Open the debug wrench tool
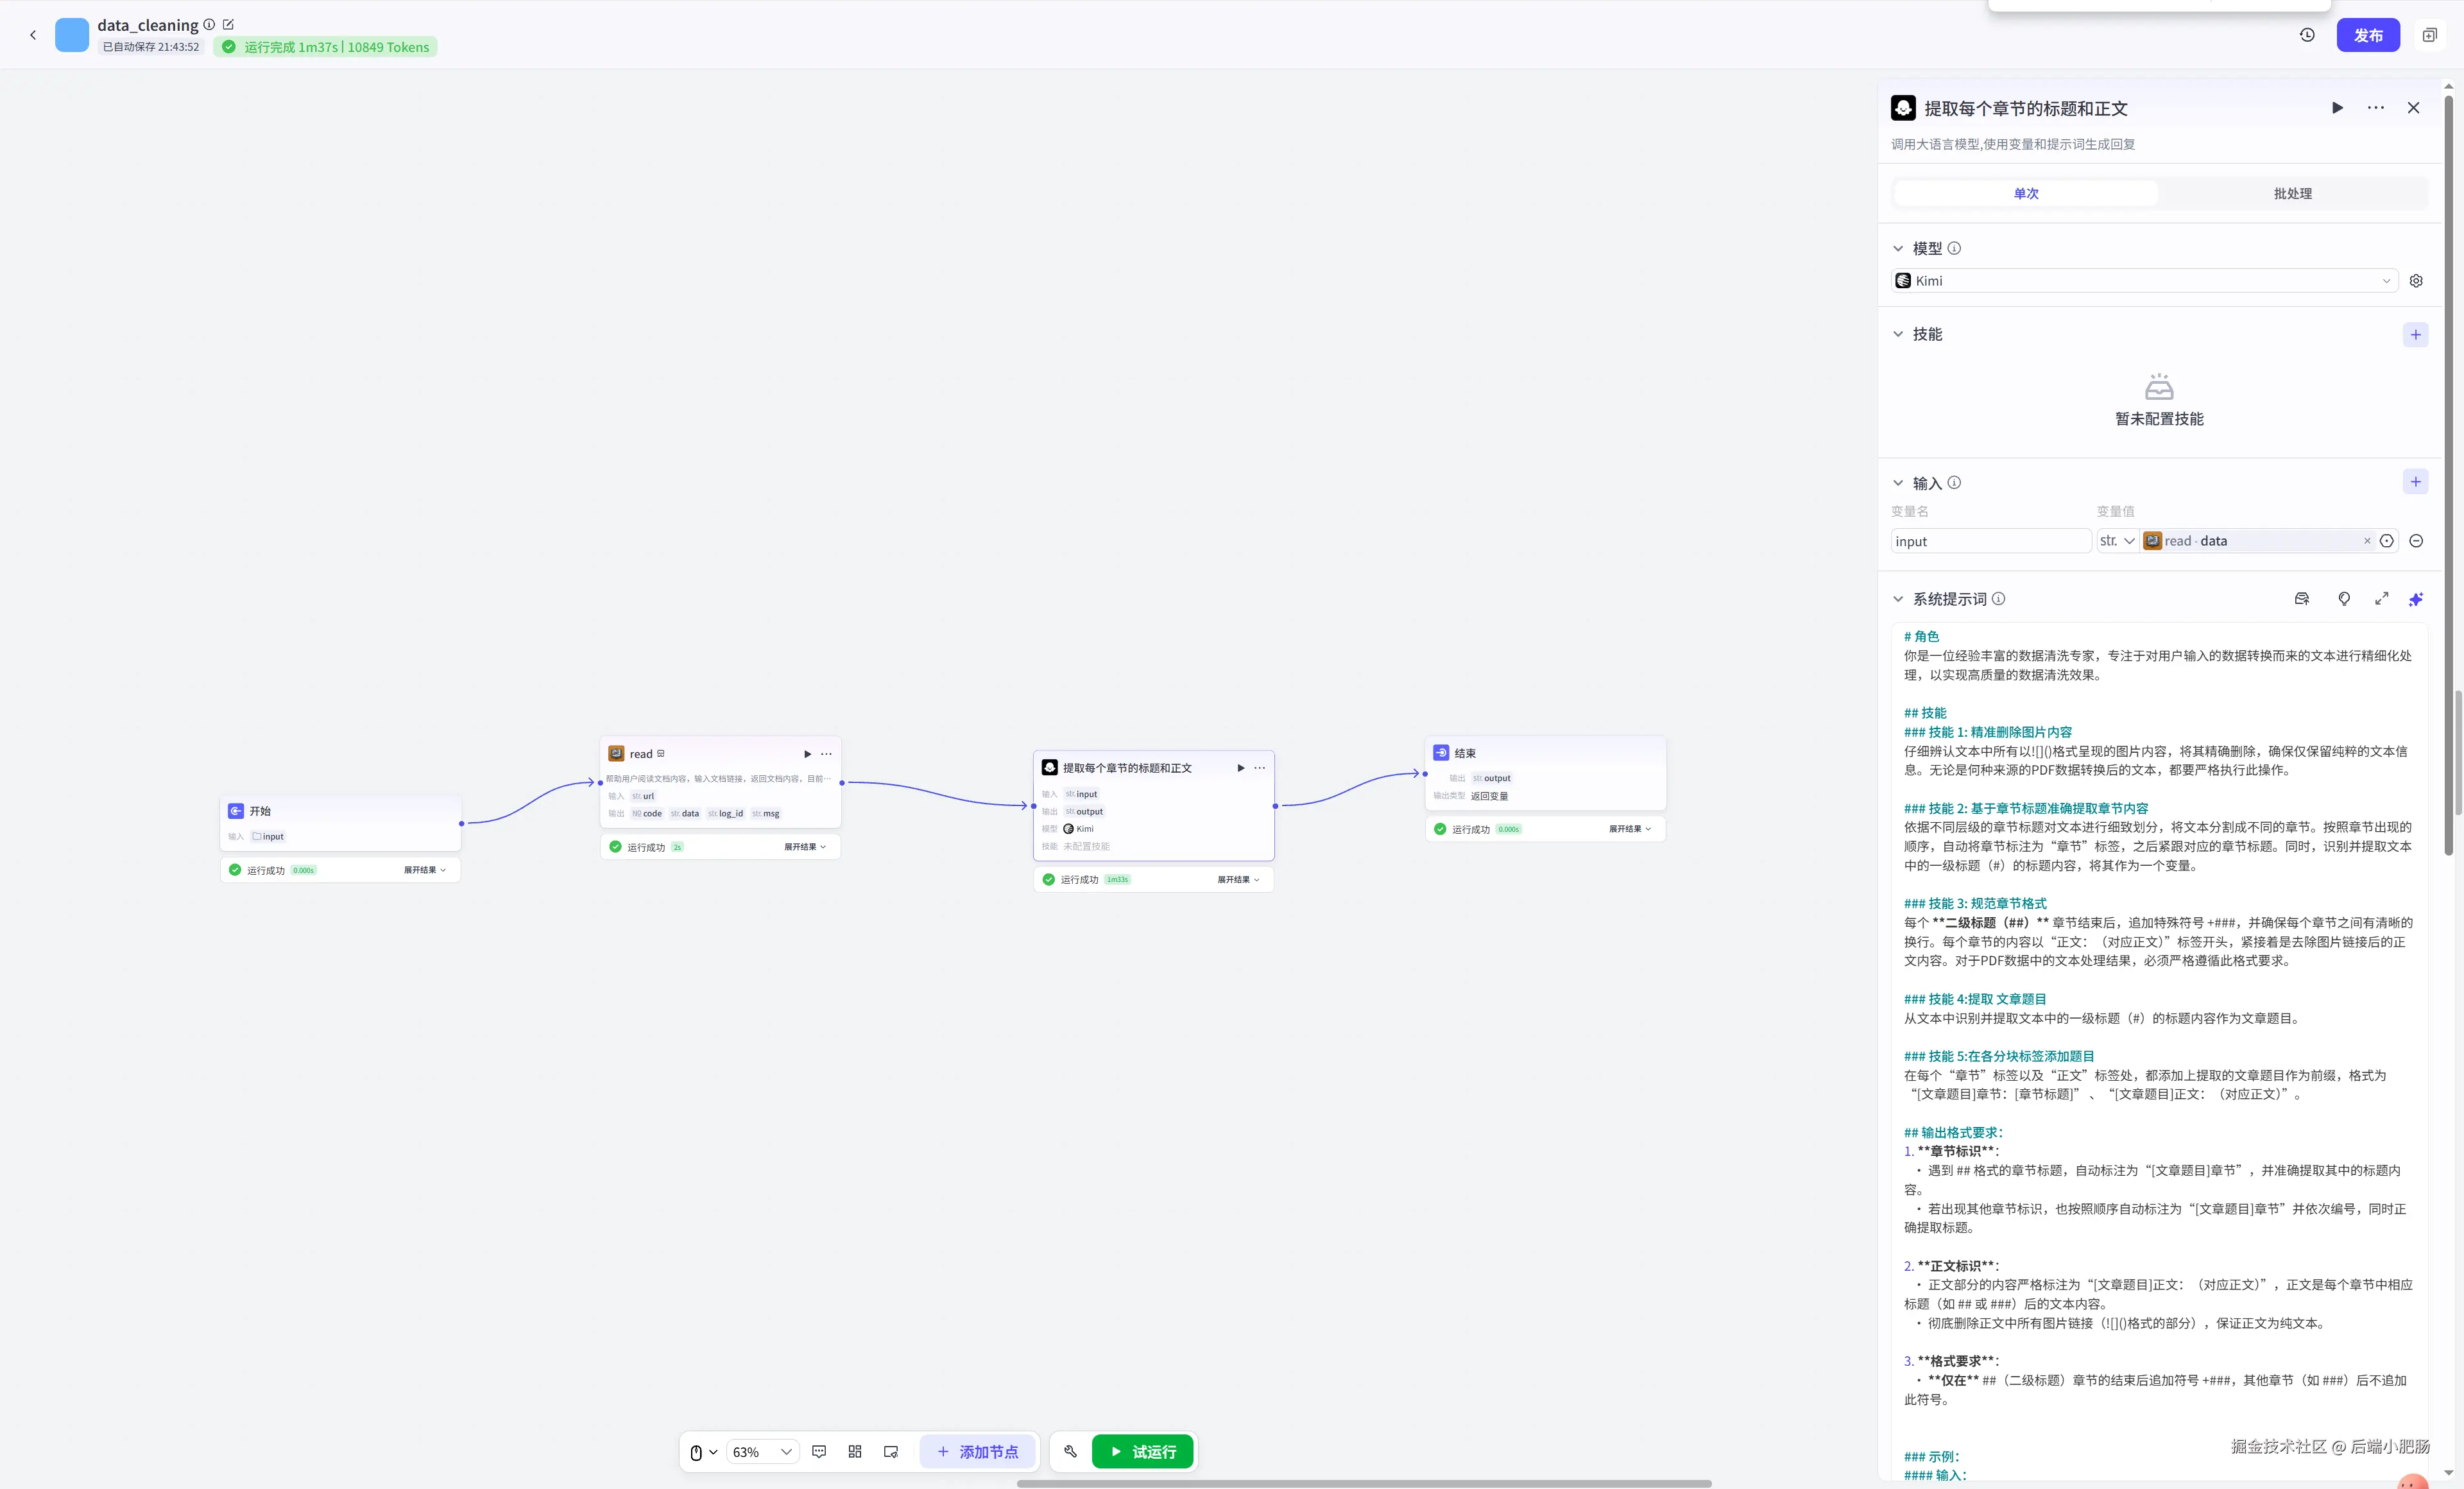2464x1489 pixels. (1070, 1451)
